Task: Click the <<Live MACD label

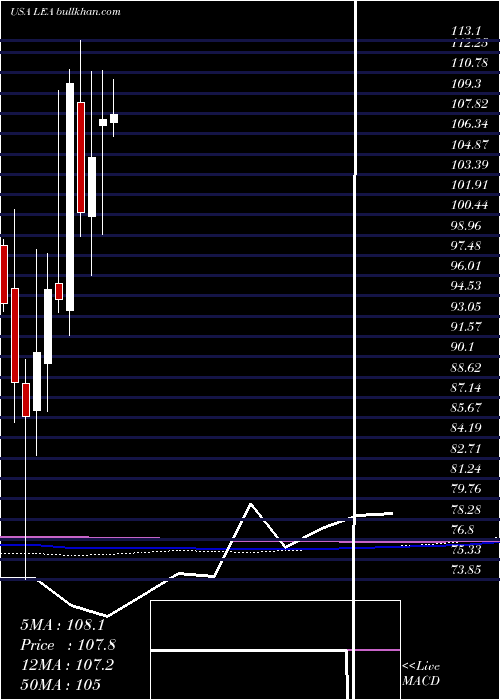Action: [x=421, y=674]
